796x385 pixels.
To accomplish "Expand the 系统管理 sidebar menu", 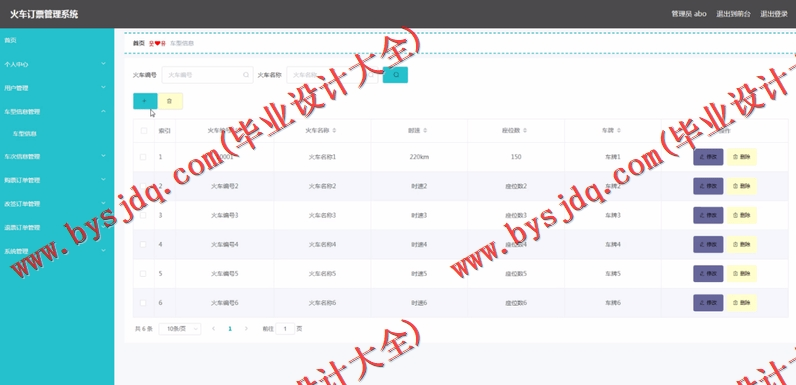I will [57, 251].
